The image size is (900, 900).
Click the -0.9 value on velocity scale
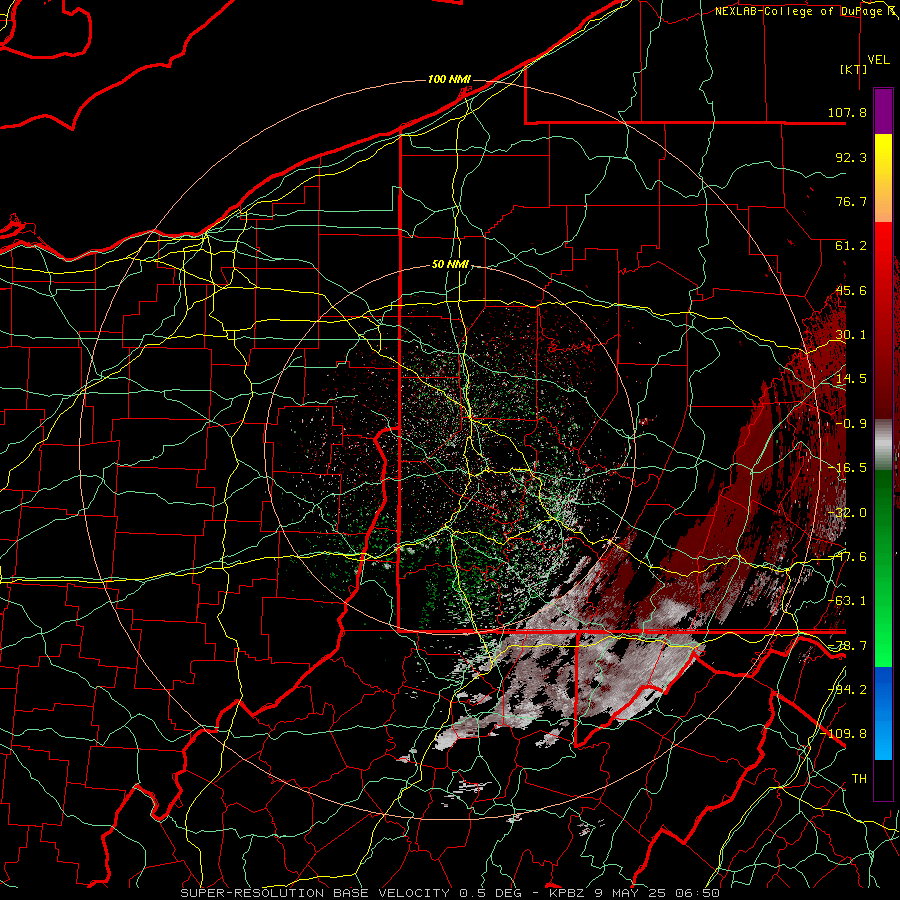pyautogui.click(x=851, y=424)
